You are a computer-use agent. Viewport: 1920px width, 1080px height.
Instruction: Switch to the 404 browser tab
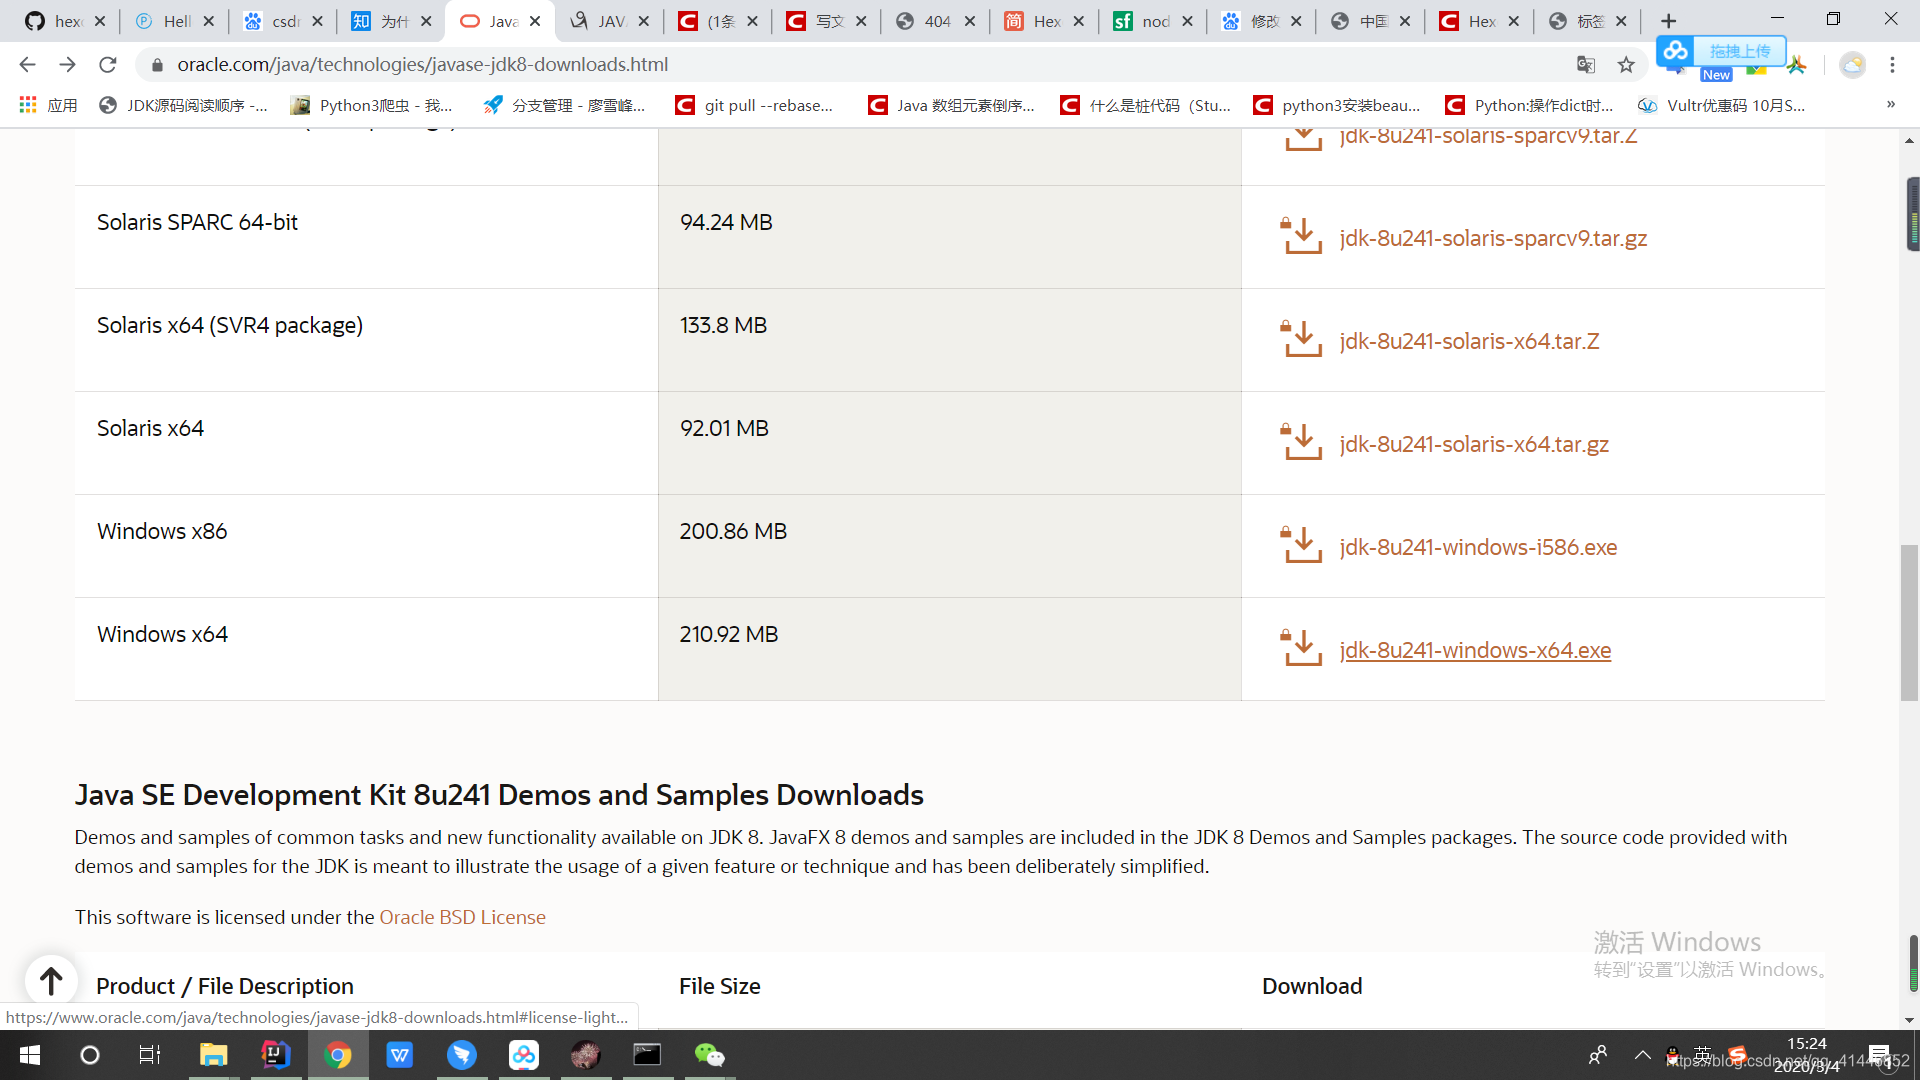(x=934, y=21)
